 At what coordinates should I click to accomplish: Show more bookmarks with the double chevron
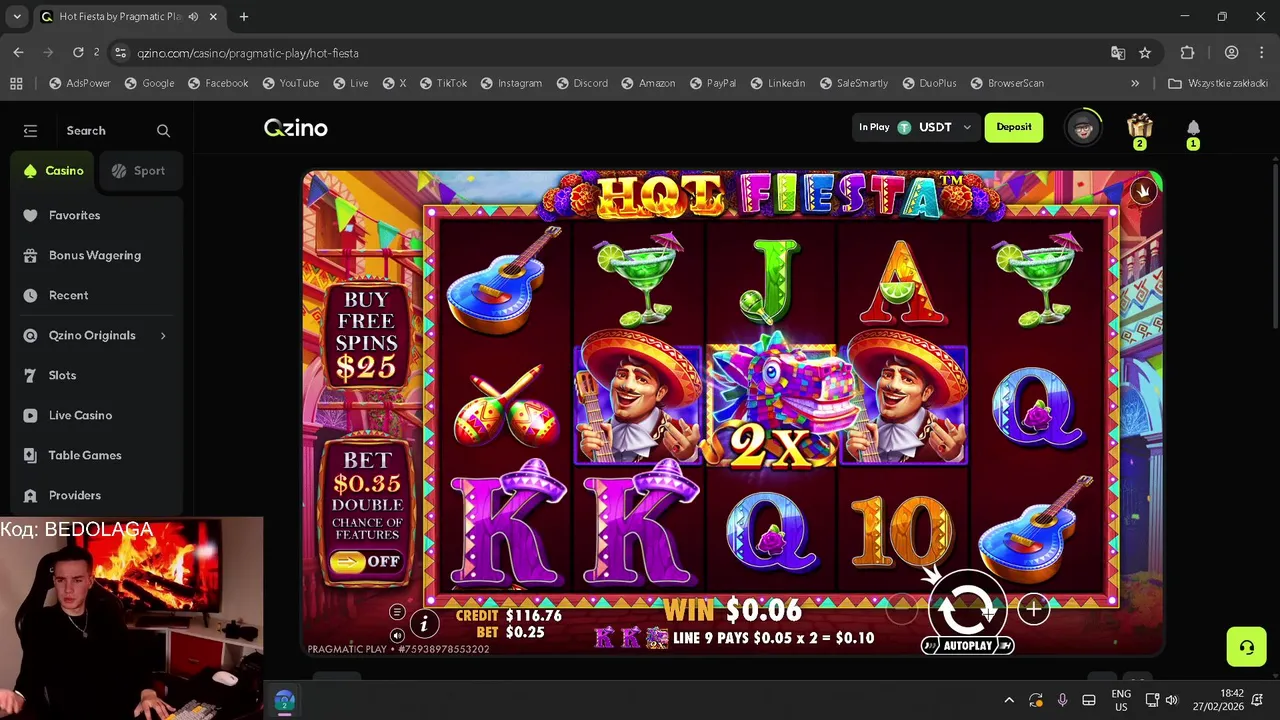[x=1135, y=83]
